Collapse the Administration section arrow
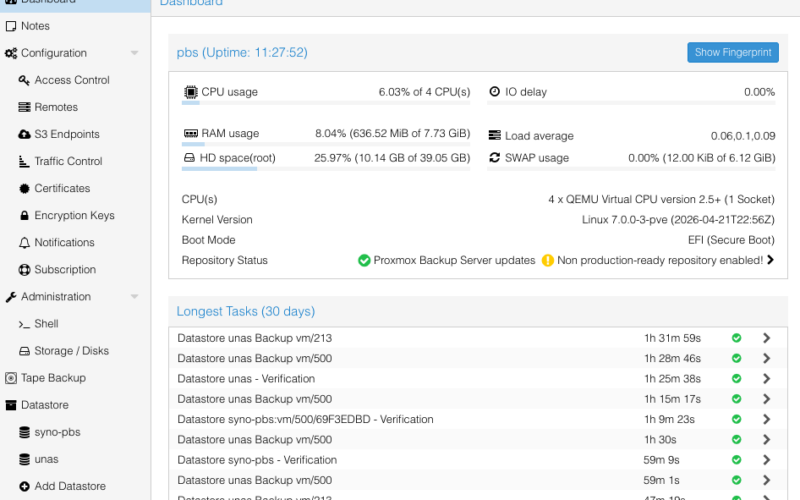Viewport: 800px width, 500px height. coord(135,296)
